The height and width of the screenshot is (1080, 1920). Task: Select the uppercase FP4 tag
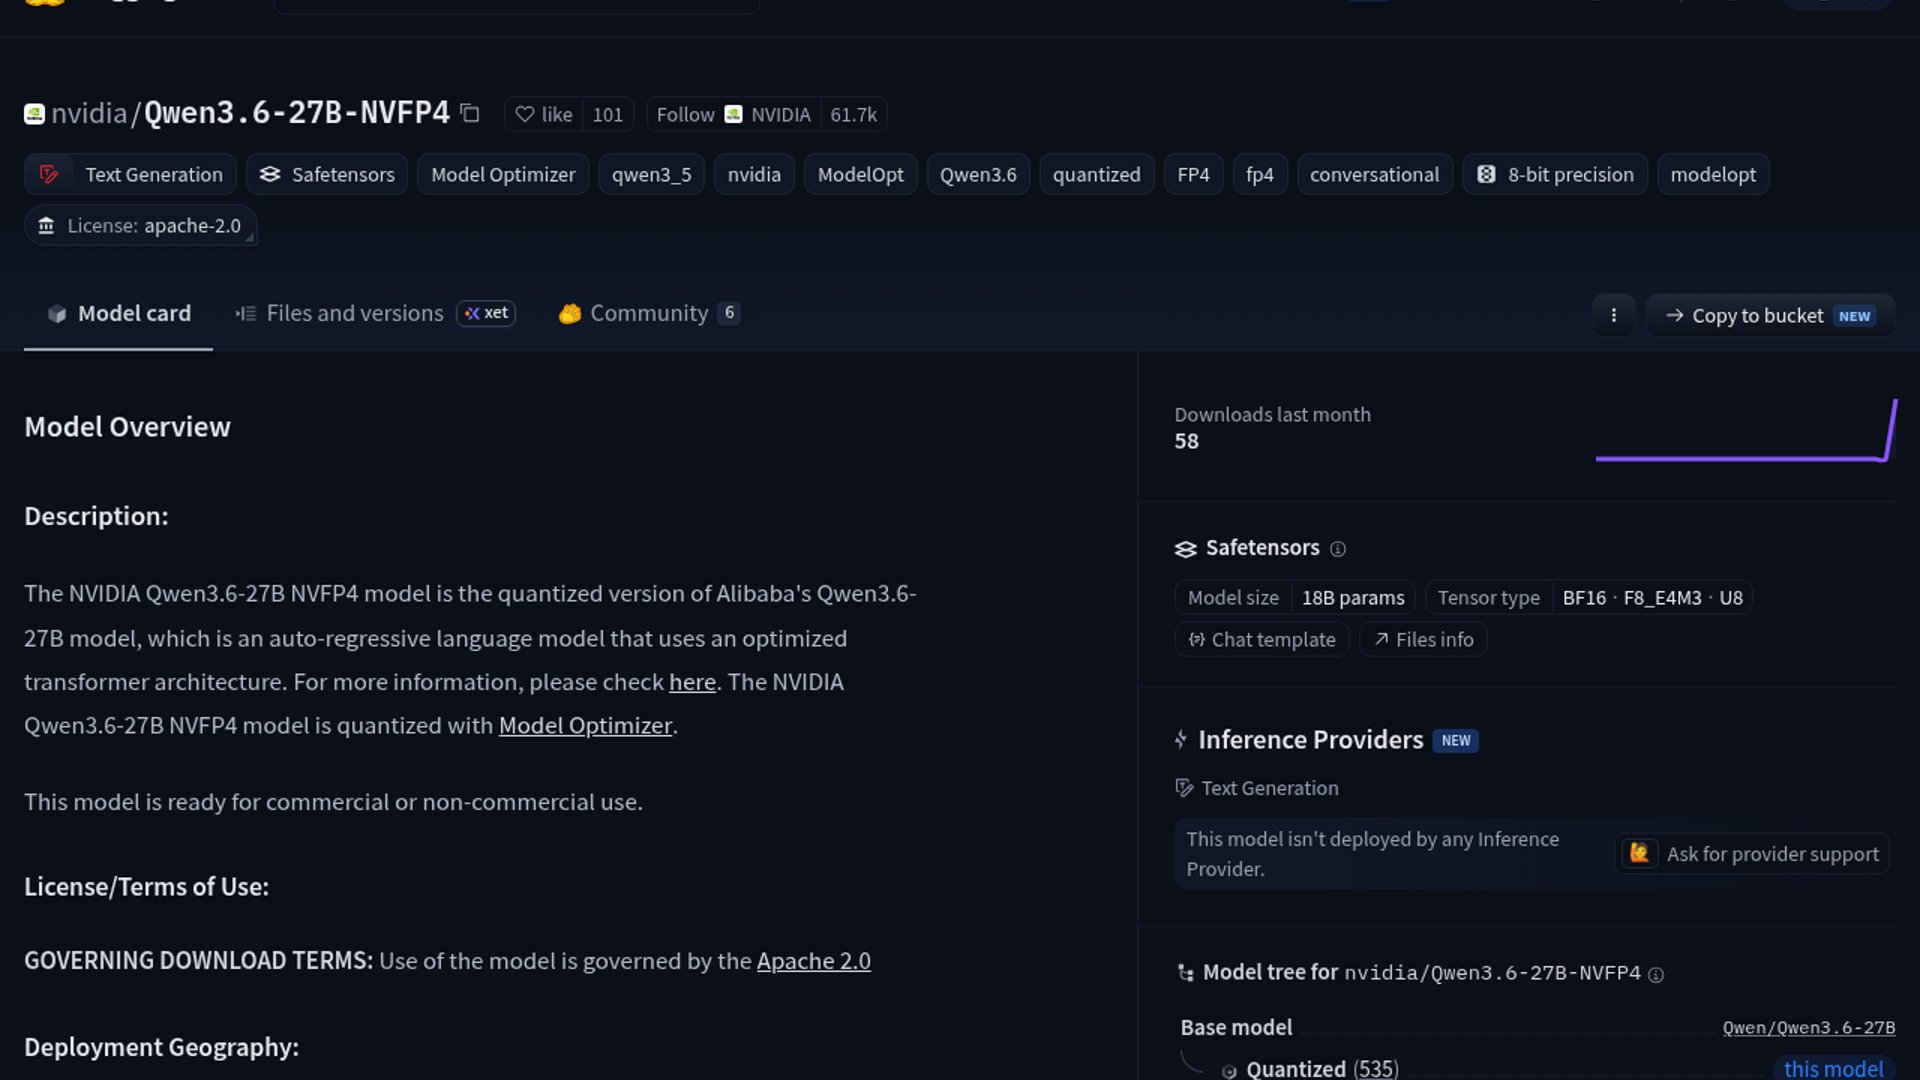click(x=1193, y=174)
